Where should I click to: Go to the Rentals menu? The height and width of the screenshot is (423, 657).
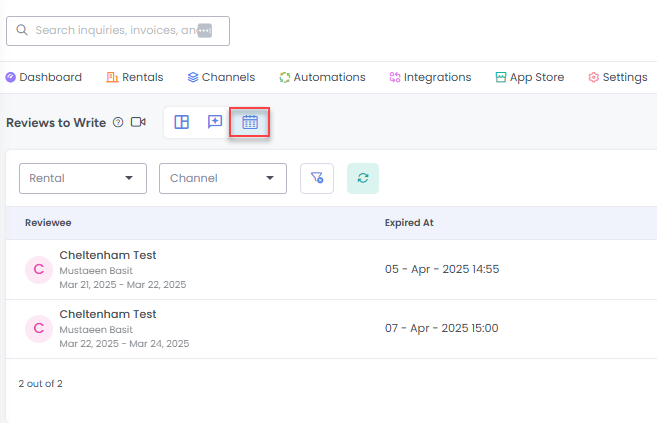141,77
